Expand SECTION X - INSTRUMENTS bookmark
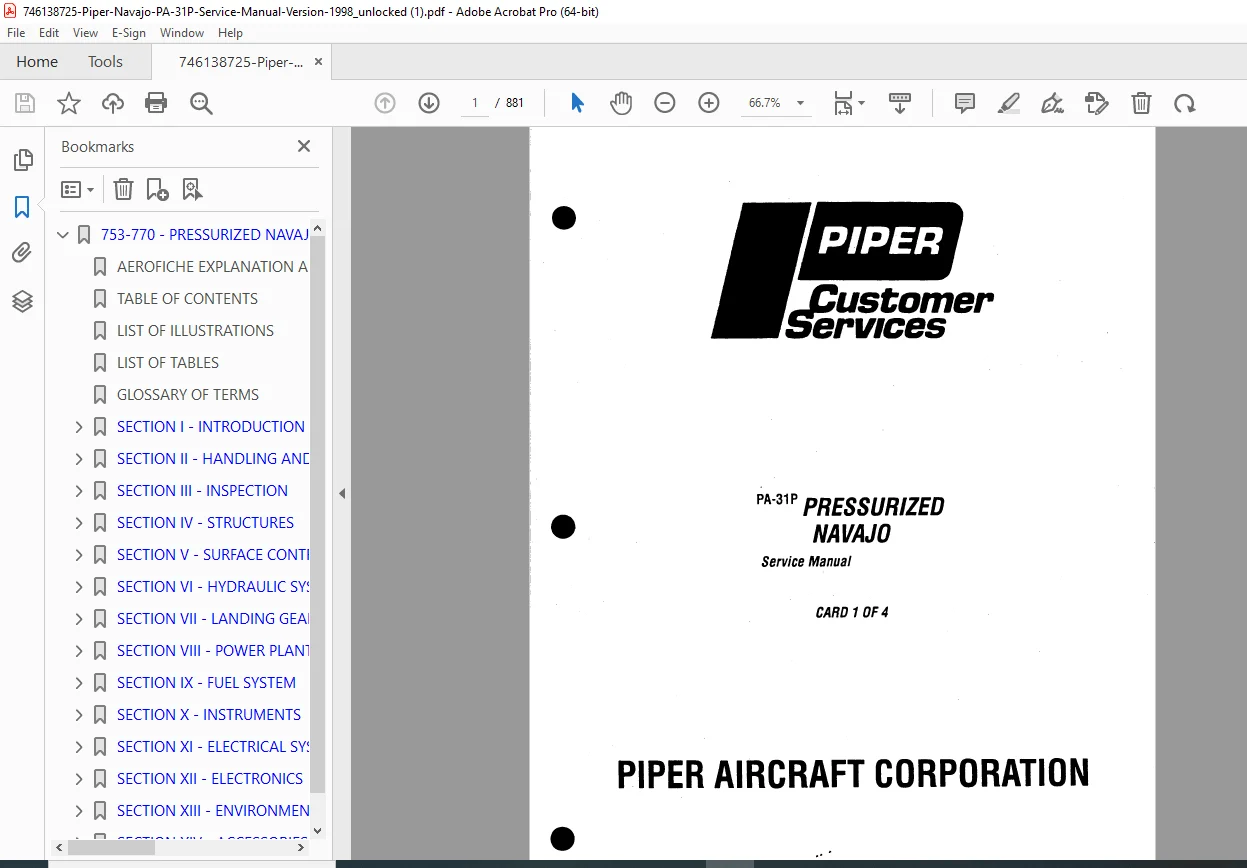The image size is (1247, 868). tap(79, 715)
